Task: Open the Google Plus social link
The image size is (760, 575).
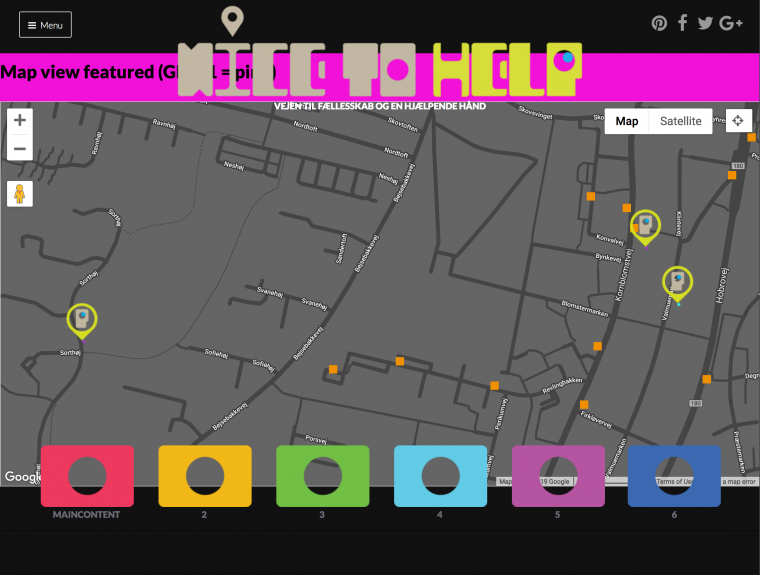Action: (x=731, y=23)
